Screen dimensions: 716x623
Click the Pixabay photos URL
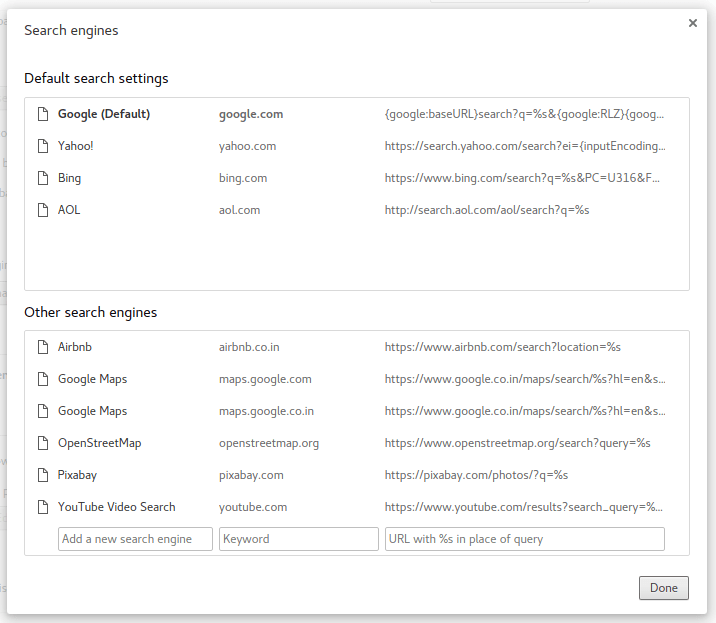pyautogui.click(x=476, y=475)
